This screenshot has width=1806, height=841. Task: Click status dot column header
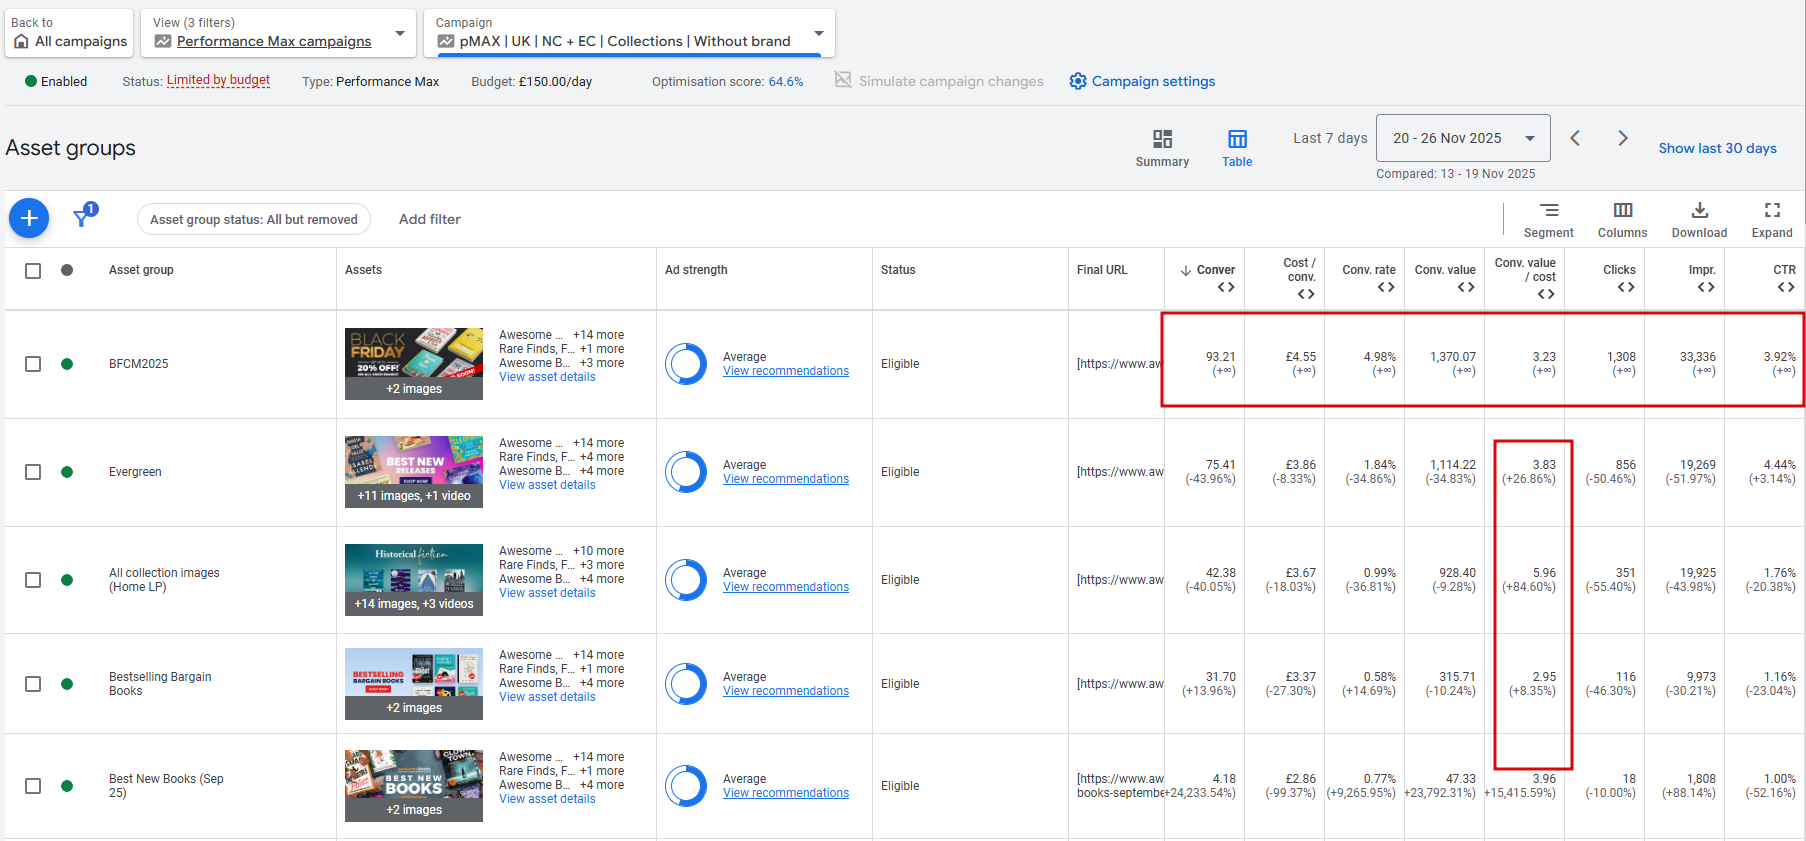(x=67, y=270)
